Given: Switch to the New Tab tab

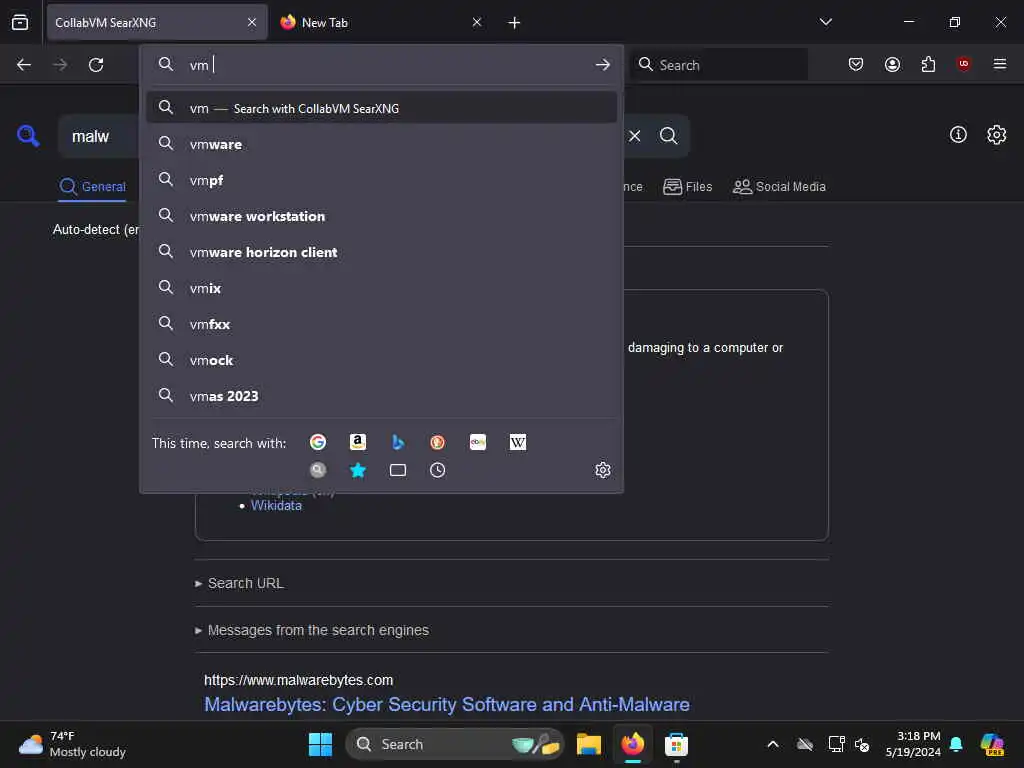Looking at the screenshot, I should tap(381, 22).
